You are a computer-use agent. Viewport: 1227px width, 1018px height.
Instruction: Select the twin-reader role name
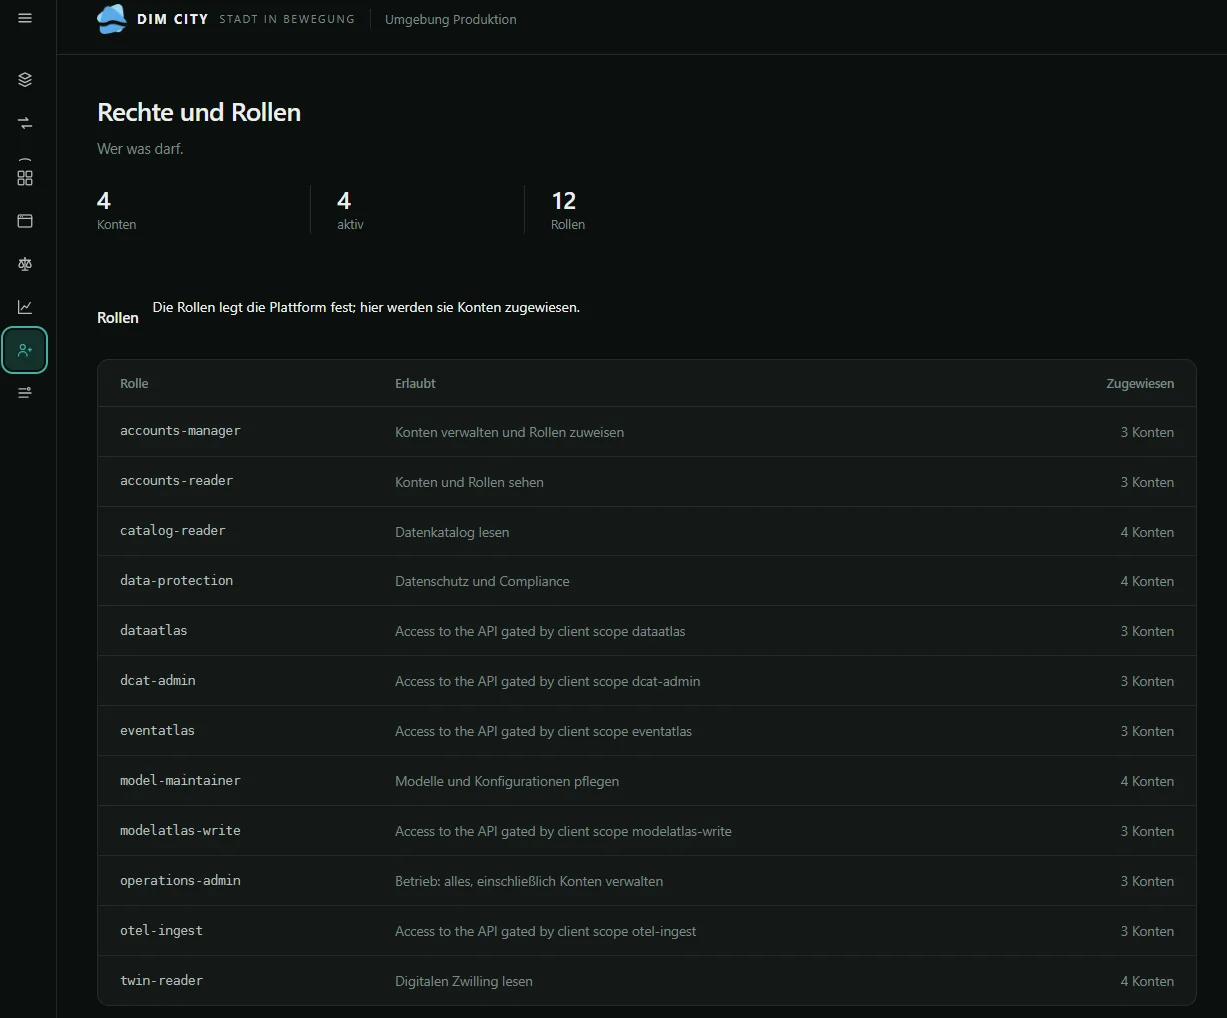pos(161,981)
